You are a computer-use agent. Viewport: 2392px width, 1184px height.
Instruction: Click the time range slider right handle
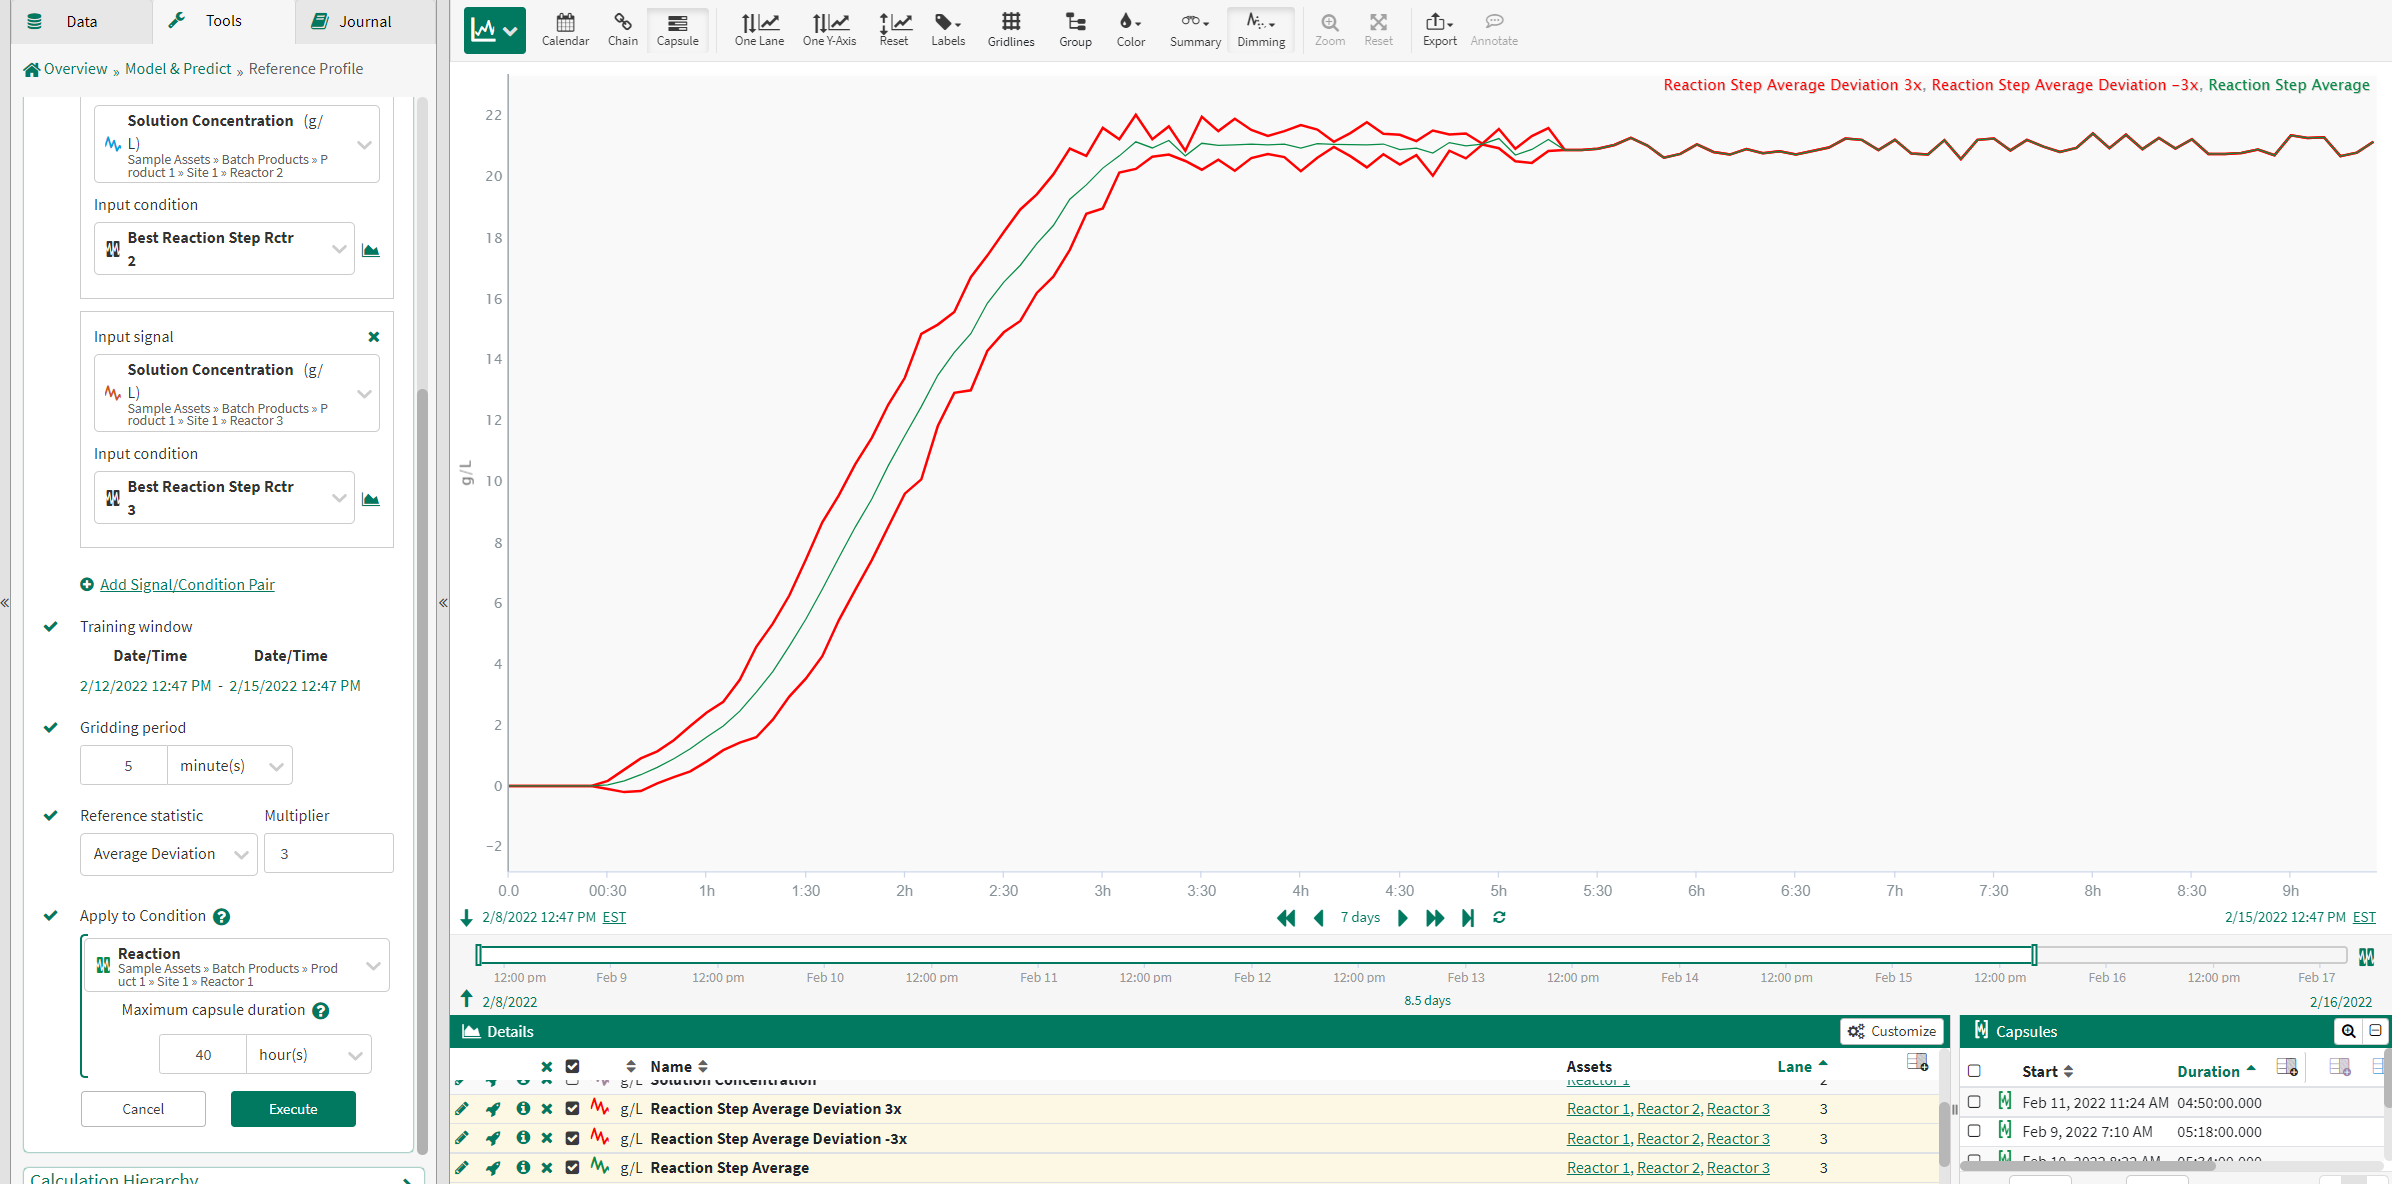pos(2034,955)
